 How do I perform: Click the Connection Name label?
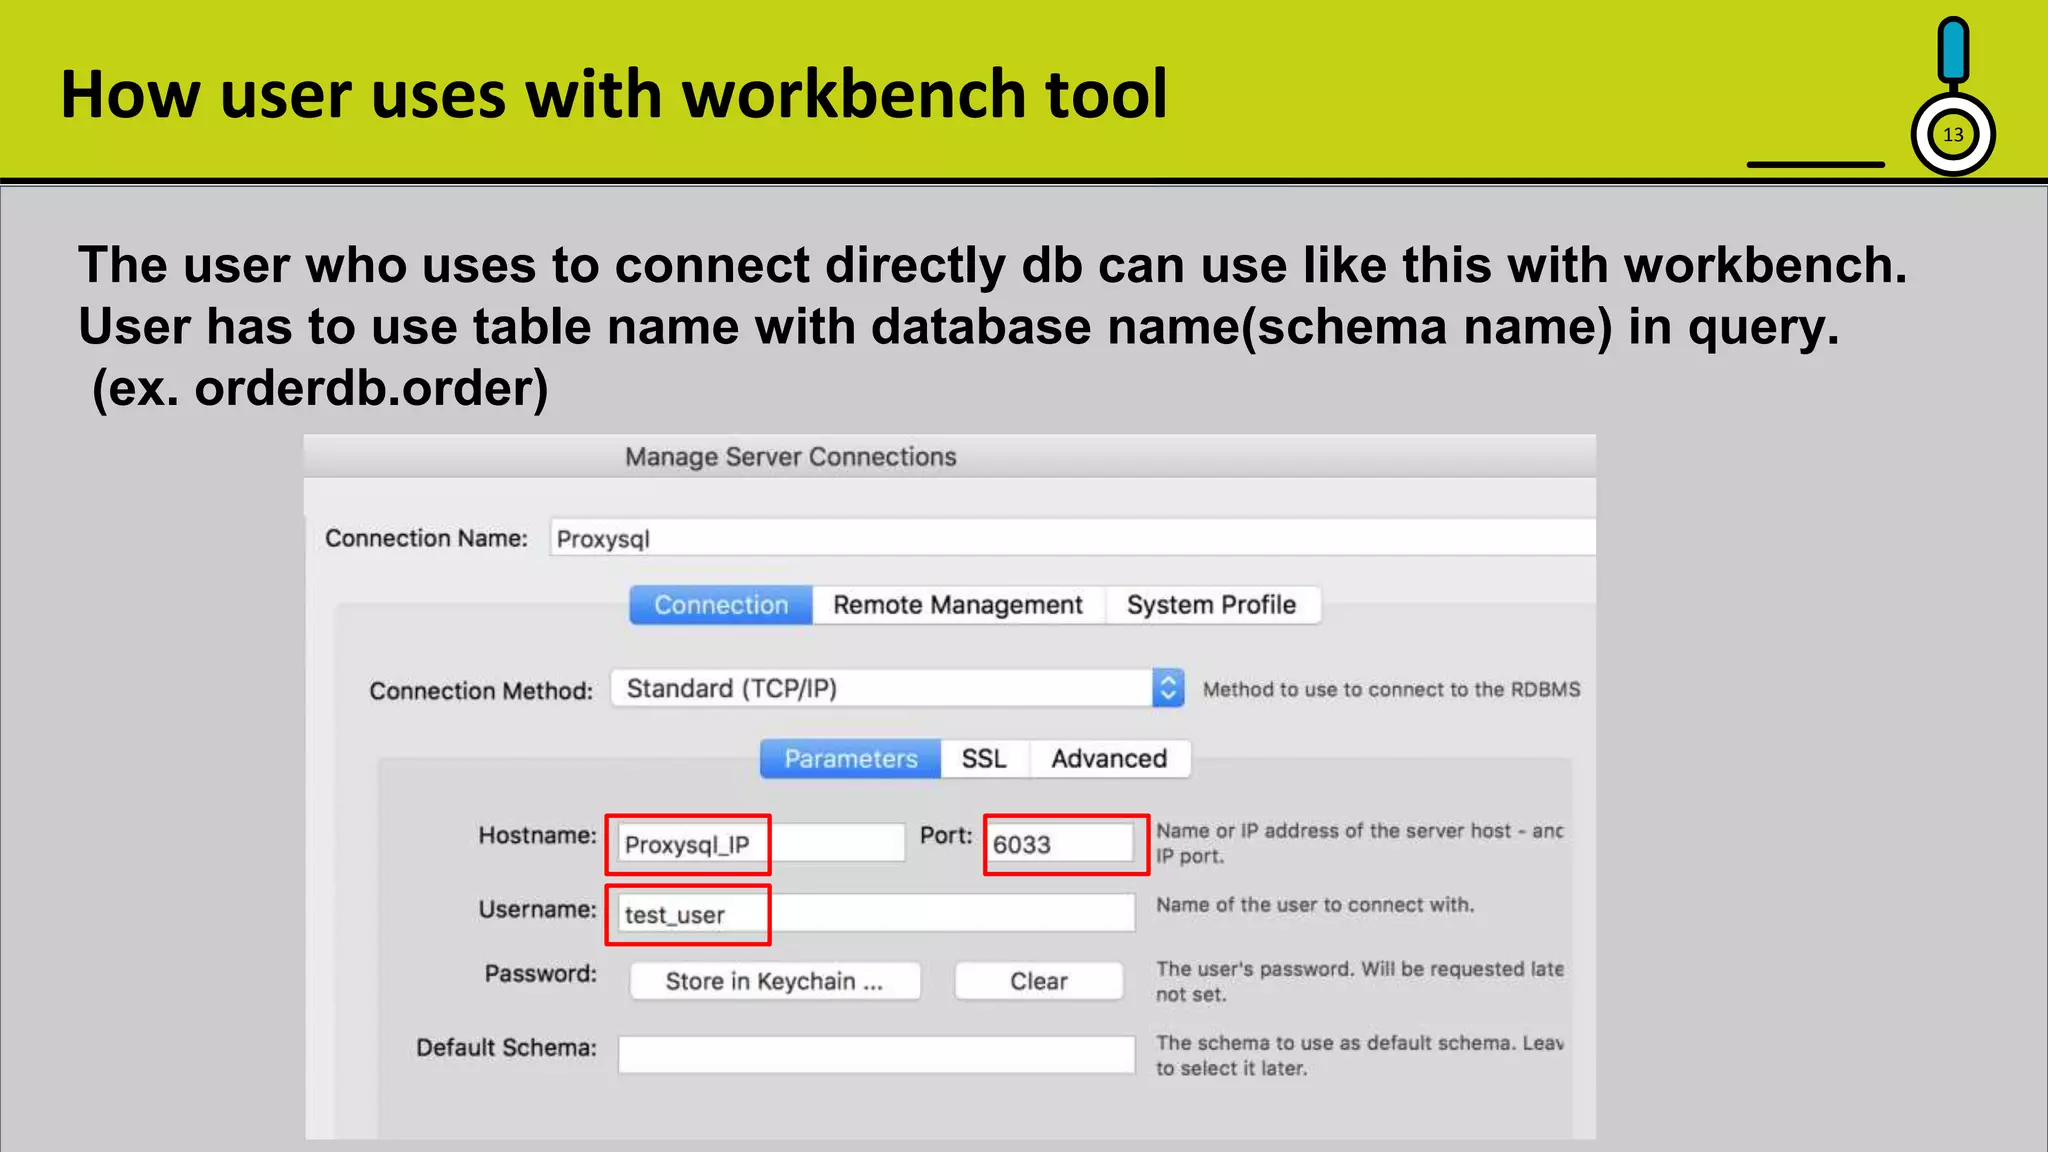point(426,538)
